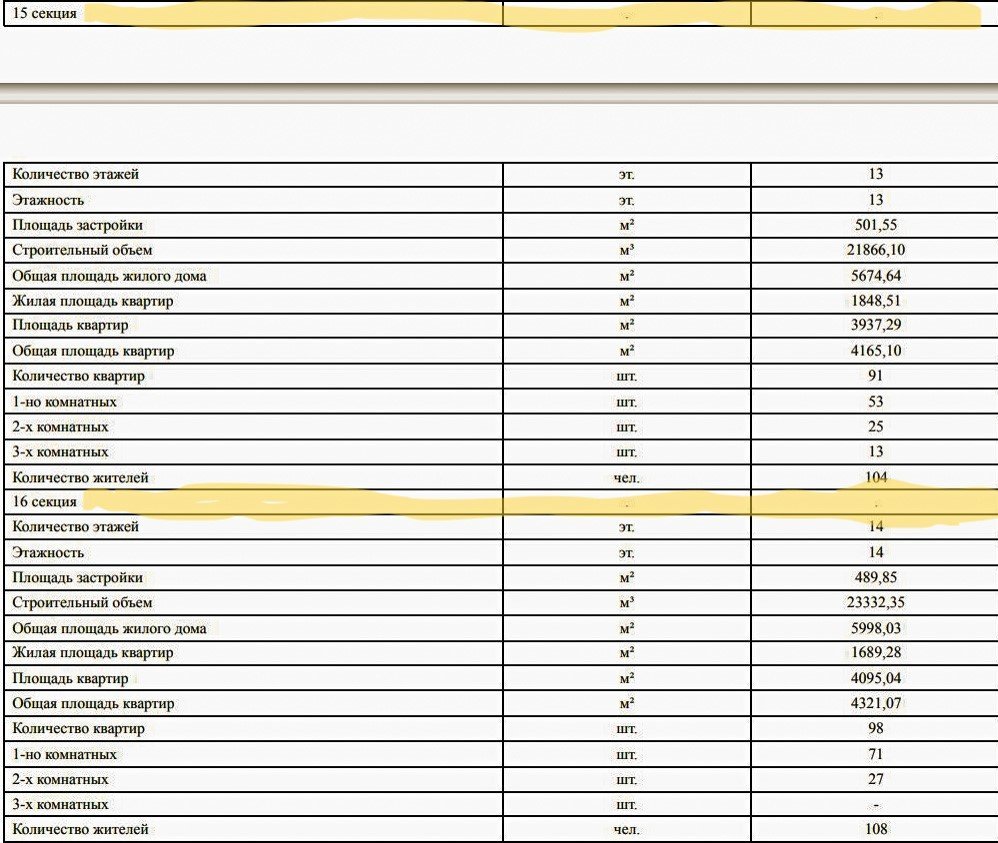Select the value 4165,10
Screen dimensions: 998x843
[x=876, y=350]
